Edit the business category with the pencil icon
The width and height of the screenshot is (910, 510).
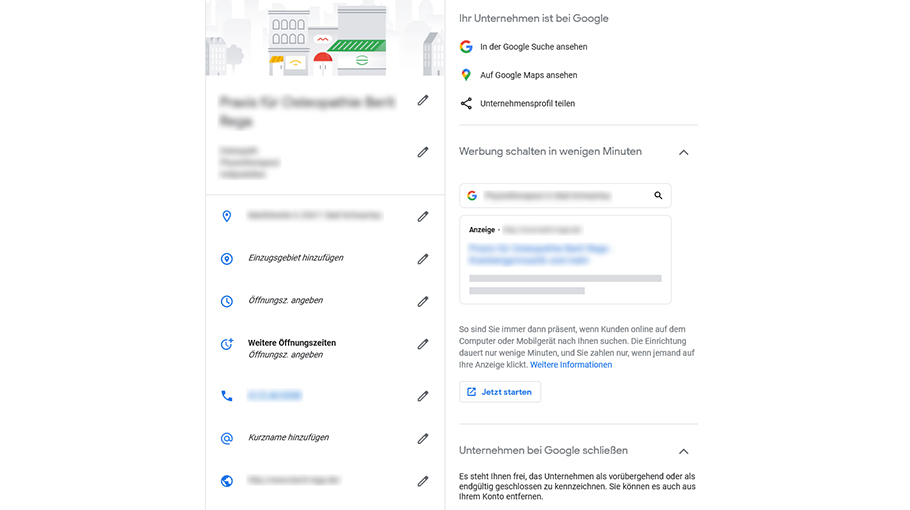click(x=423, y=152)
